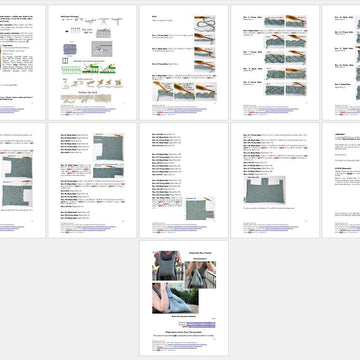The height and width of the screenshot is (360, 360).
Task: Open the page with three hook photos at bottom
Action: (184, 62)
